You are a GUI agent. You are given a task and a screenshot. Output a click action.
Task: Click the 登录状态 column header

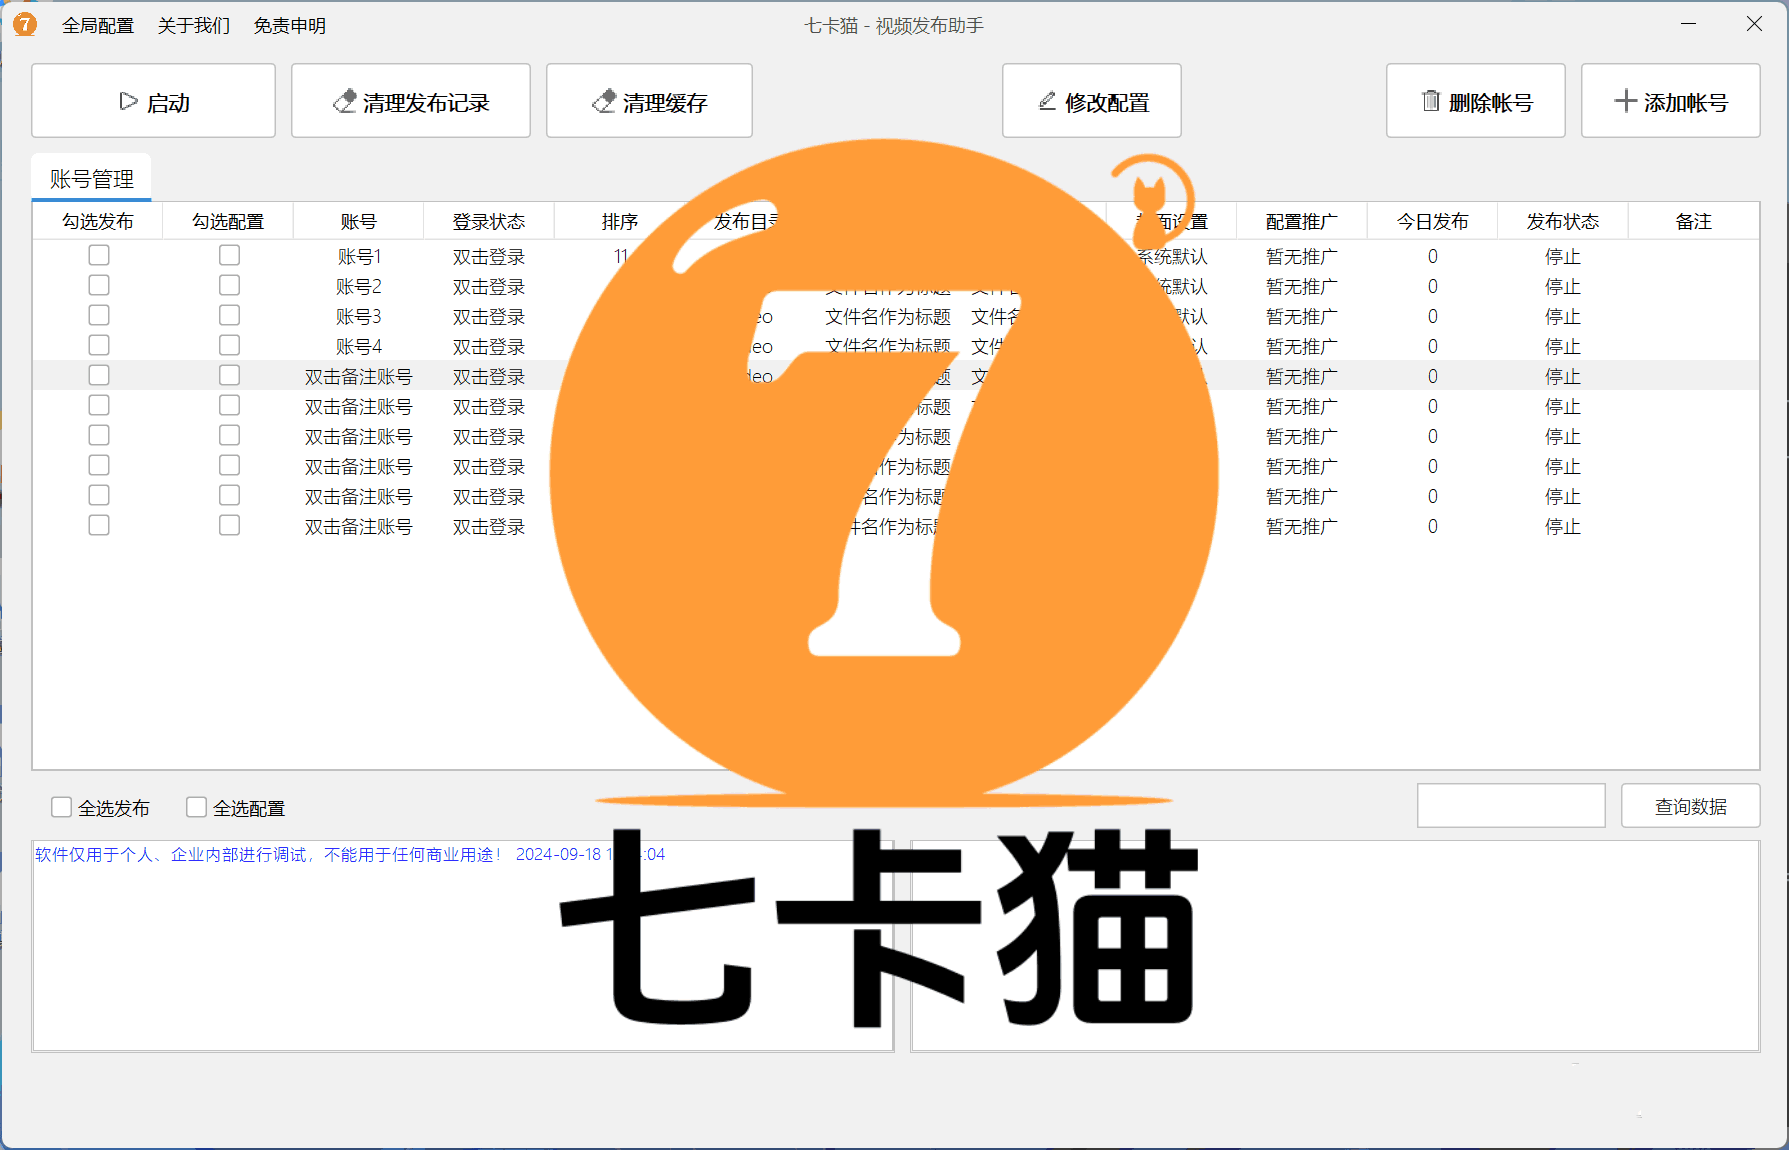489,222
